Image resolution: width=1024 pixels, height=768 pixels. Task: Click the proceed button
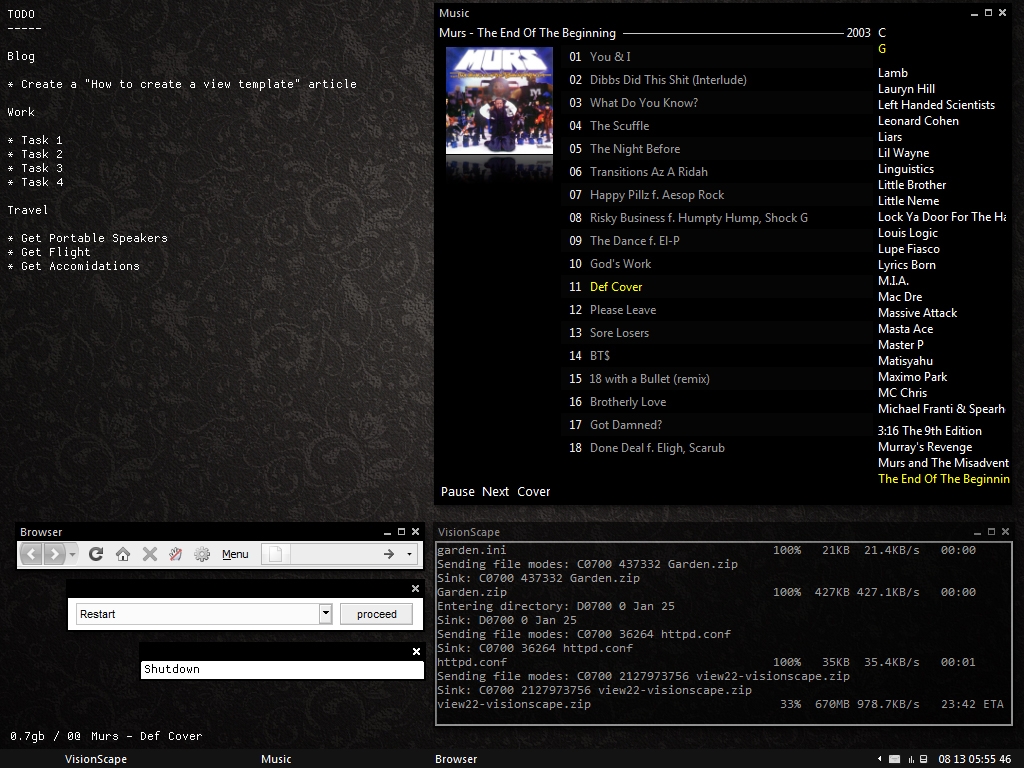click(377, 614)
